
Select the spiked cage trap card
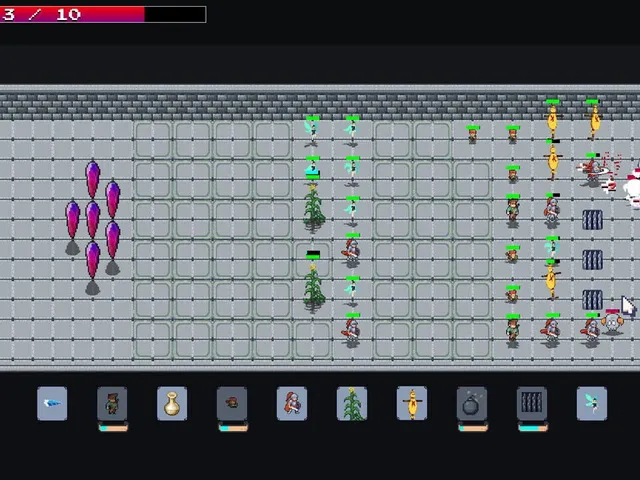click(x=532, y=403)
